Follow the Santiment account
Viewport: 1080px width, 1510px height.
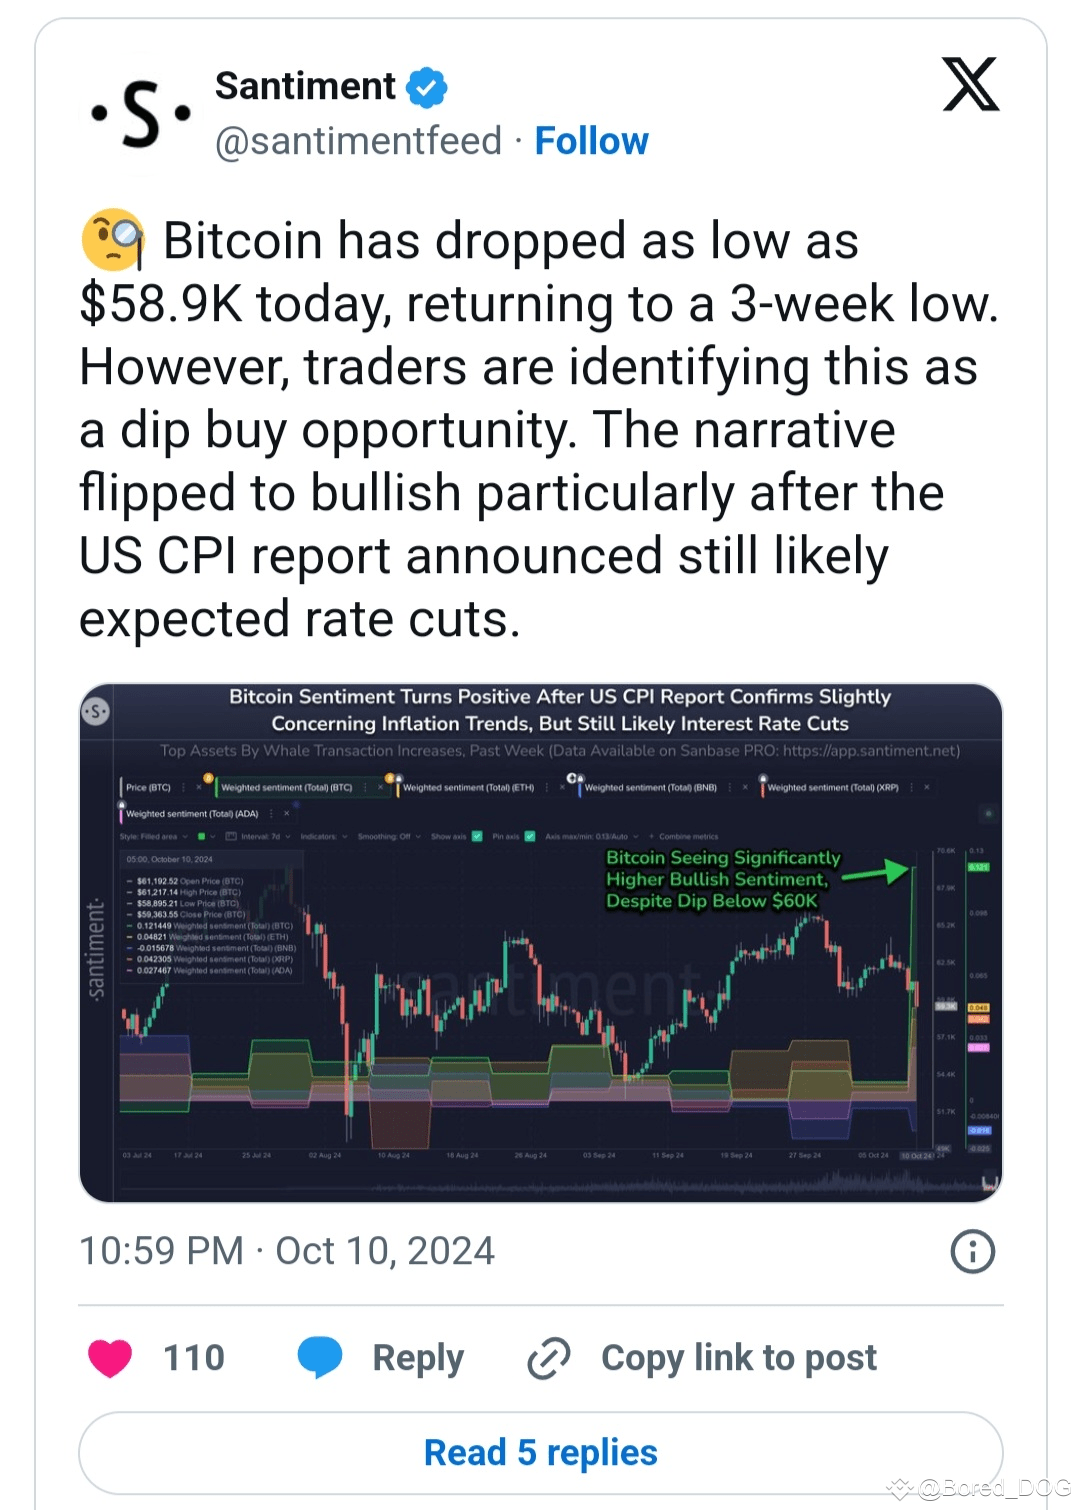pos(592,141)
